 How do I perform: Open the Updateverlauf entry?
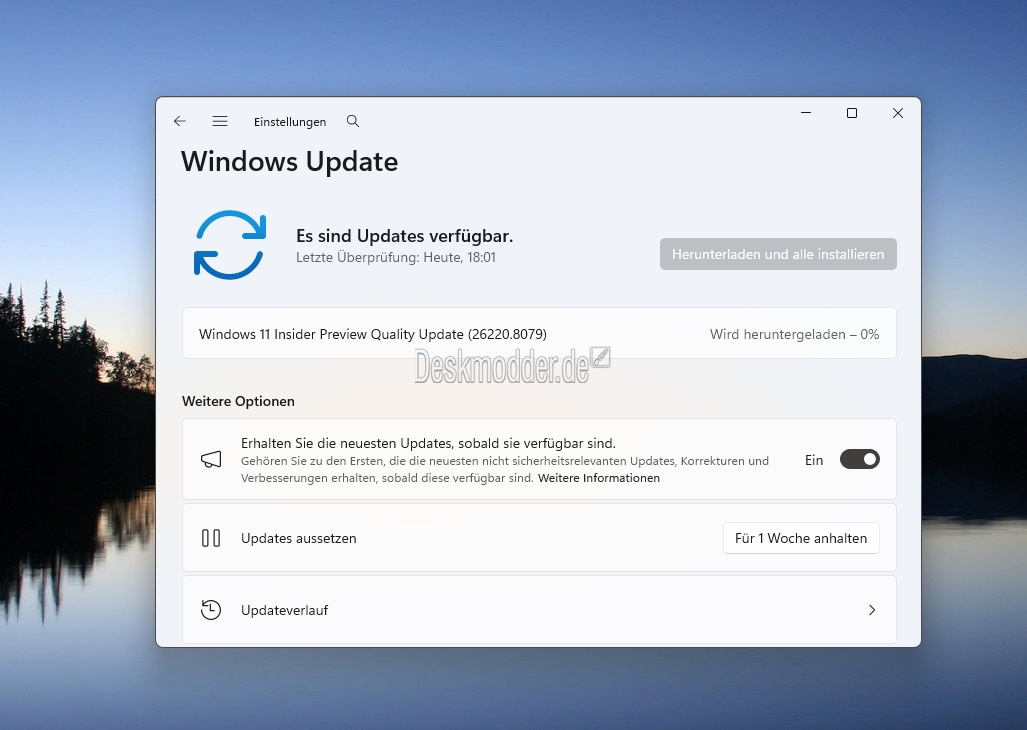click(x=284, y=610)
